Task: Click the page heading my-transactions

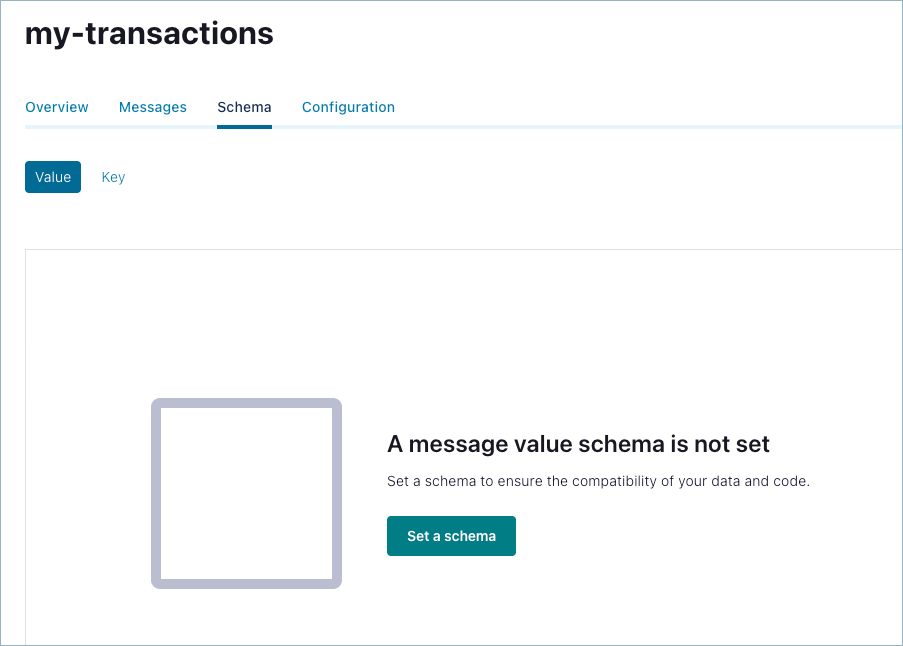Action: coord(149,33)
